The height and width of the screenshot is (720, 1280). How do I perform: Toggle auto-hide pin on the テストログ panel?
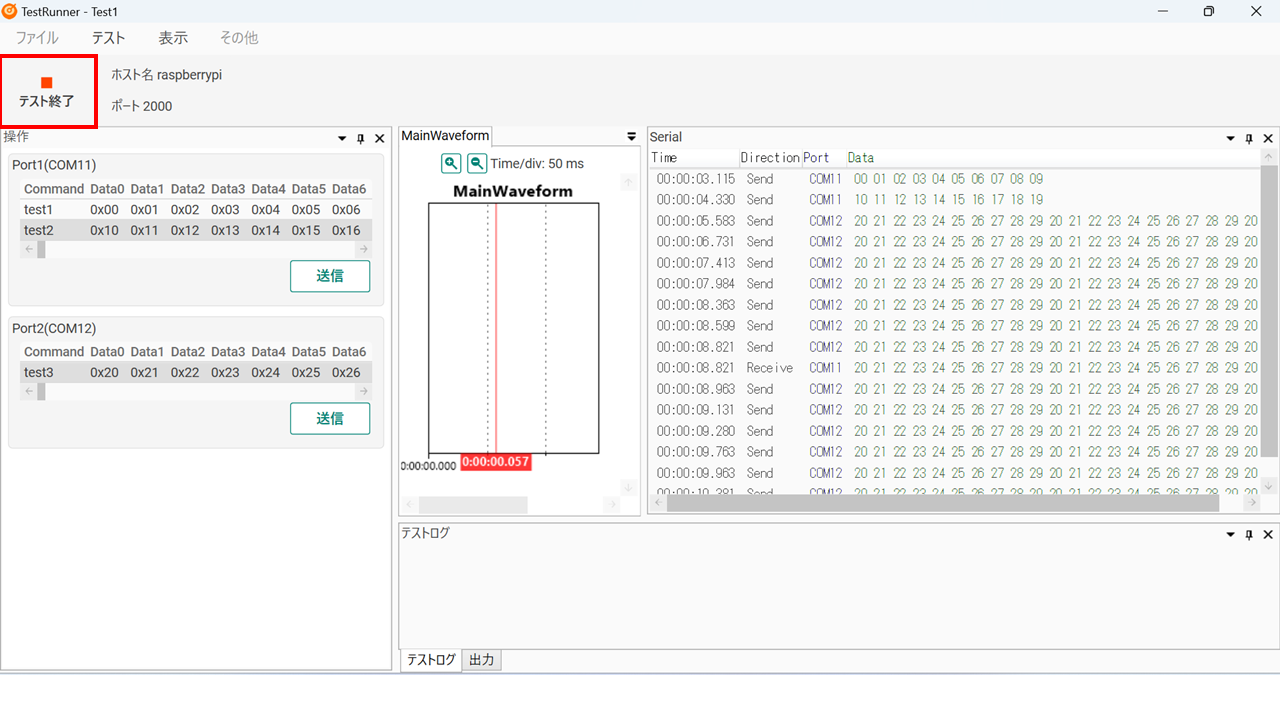click(x=1248, y=534)
